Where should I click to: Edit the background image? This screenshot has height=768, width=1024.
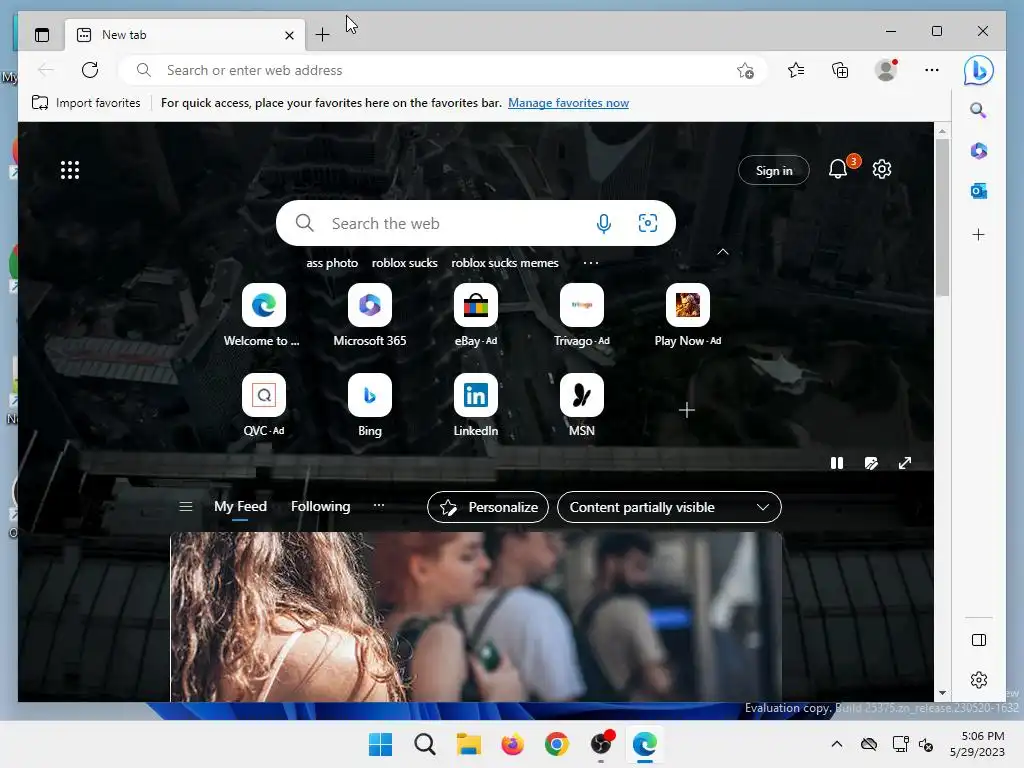871,463
